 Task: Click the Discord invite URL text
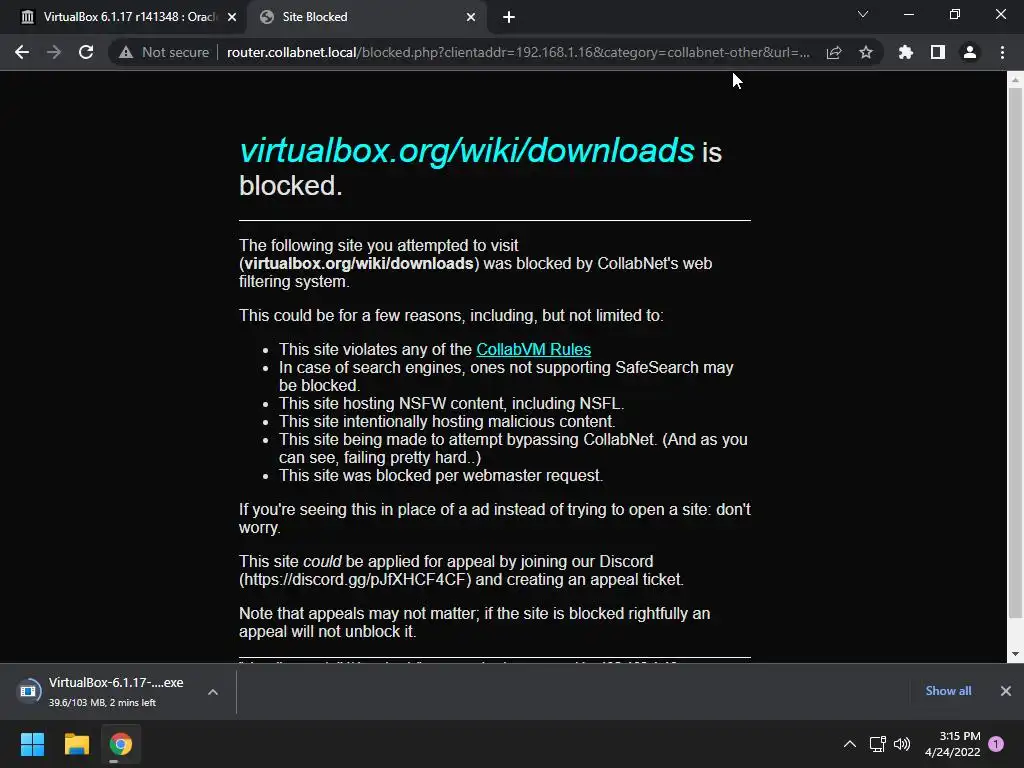pyautogui.click(x=355, y=579)
